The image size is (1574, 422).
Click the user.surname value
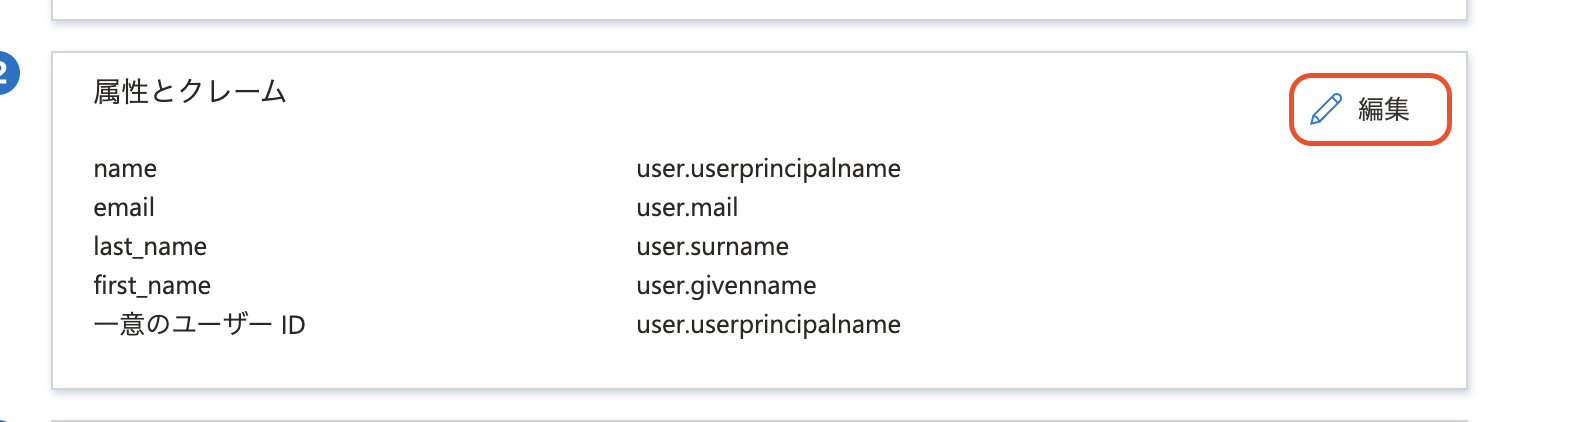point(712,247)
